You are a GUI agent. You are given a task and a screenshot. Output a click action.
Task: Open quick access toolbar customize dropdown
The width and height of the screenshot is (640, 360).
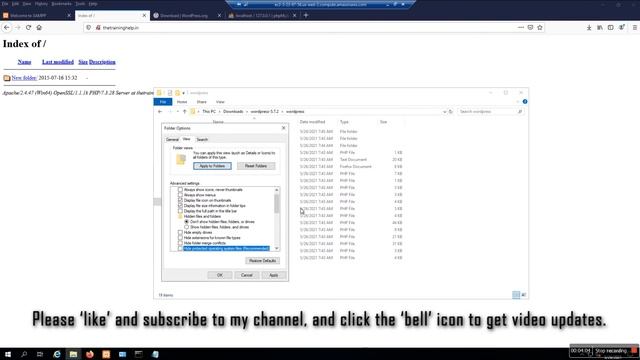click(x=184, y=93)
